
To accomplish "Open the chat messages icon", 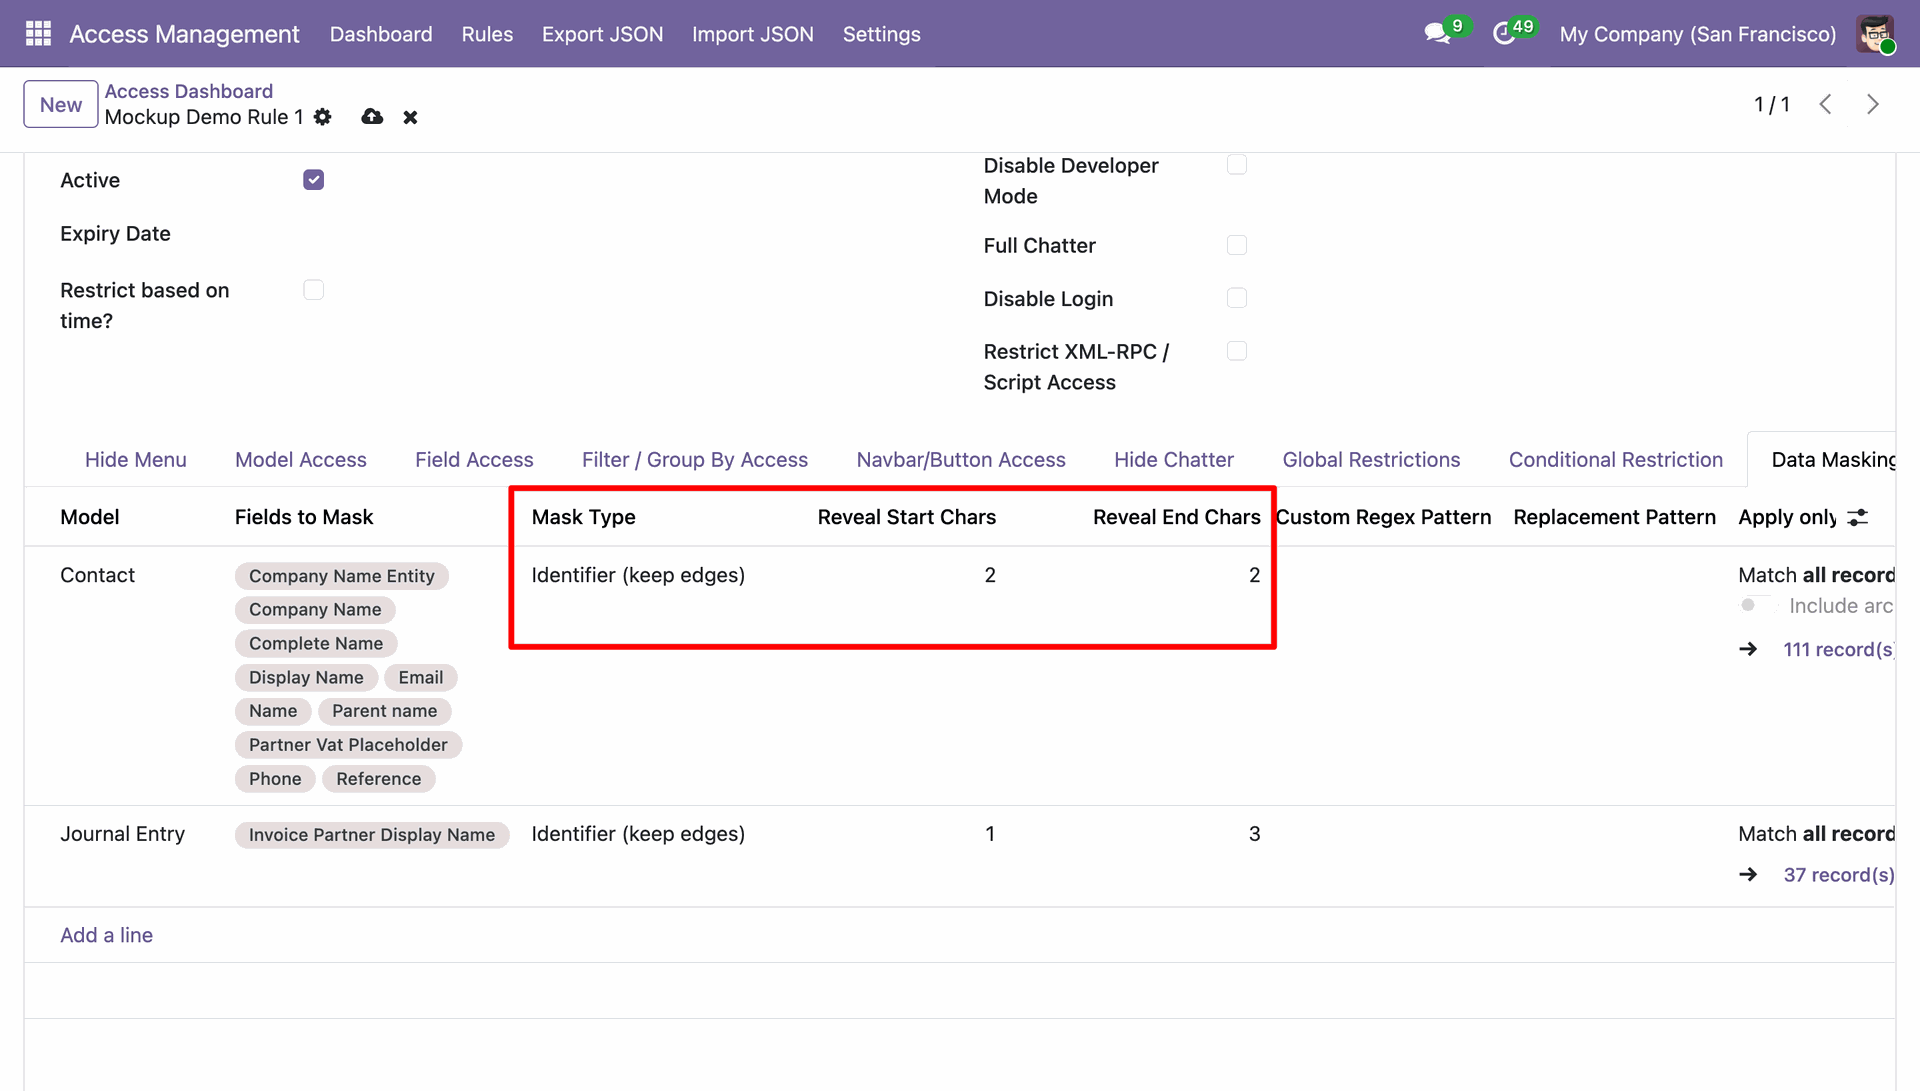I will 1437,34.
